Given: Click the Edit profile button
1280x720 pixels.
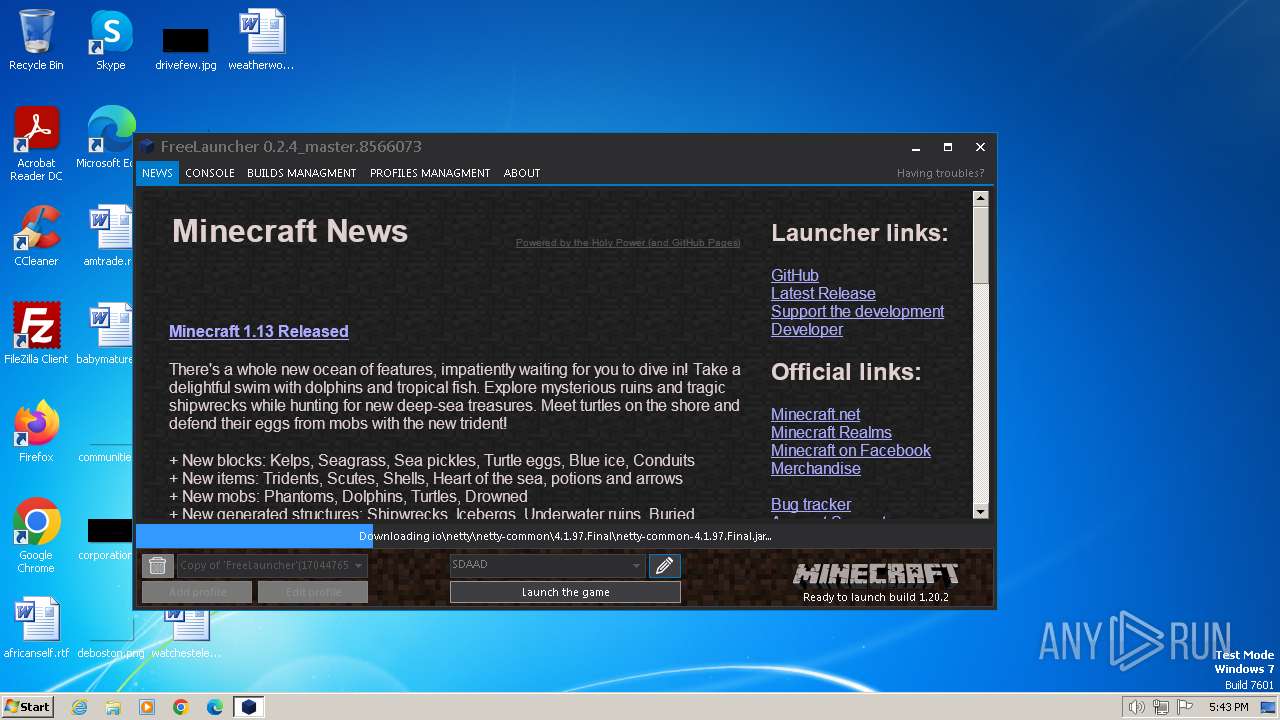Looking at the screenshot, I should pyautogui.click(x=313, y=592).
